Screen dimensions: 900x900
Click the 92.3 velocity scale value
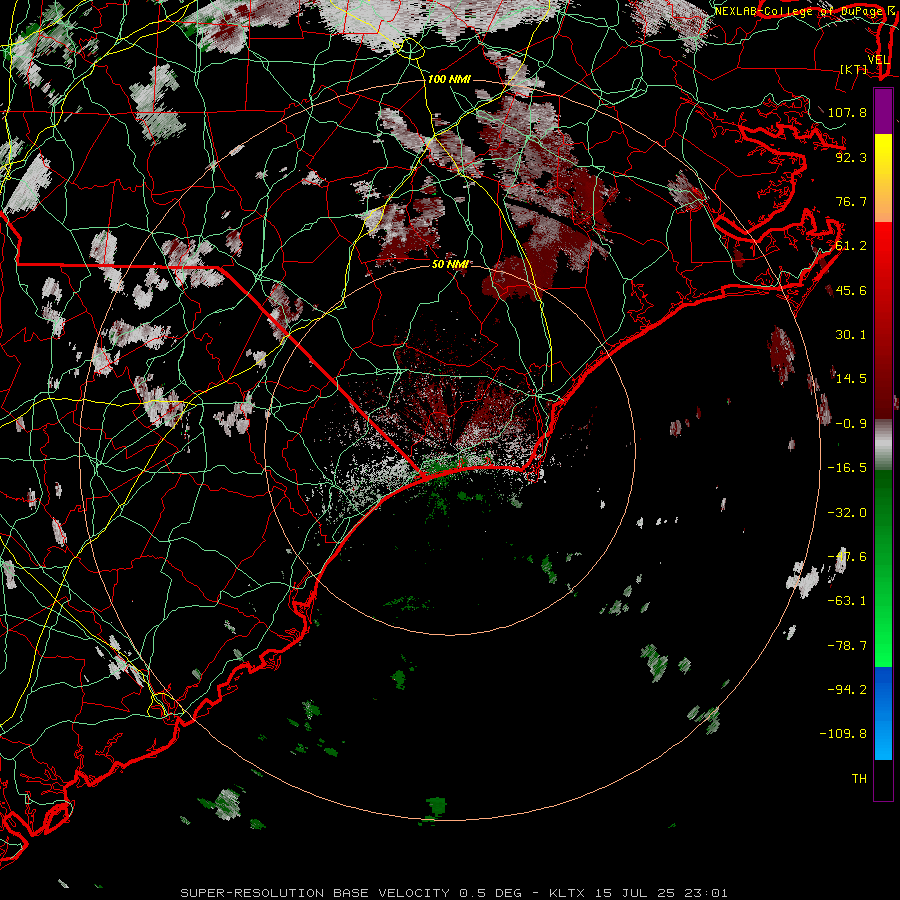851,157
